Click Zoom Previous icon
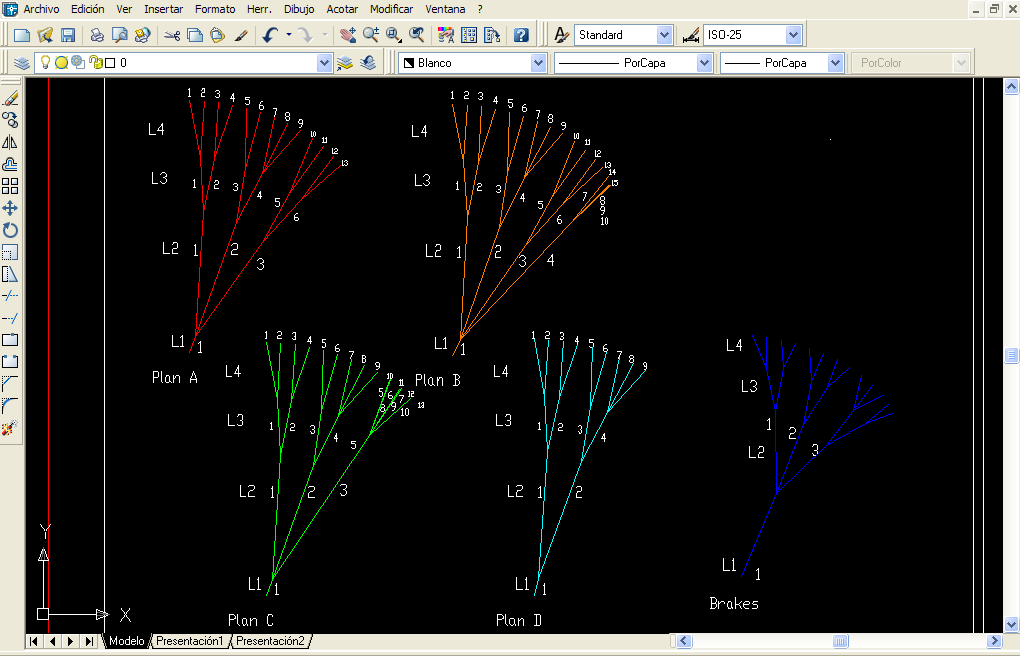The width and height of the screenshot is (1020, 656). click(x=416, y=35)
